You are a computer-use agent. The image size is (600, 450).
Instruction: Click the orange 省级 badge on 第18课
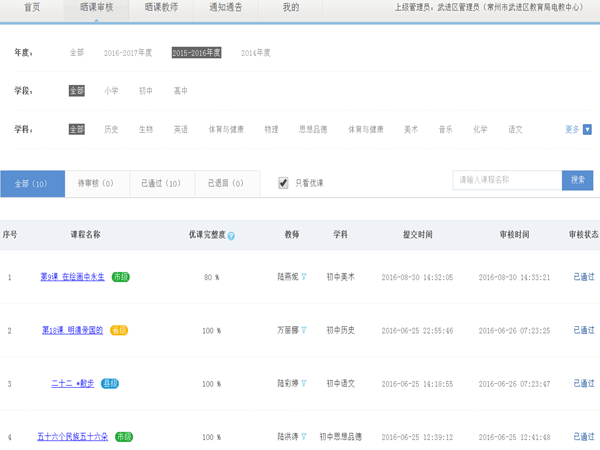click(119, 330)
